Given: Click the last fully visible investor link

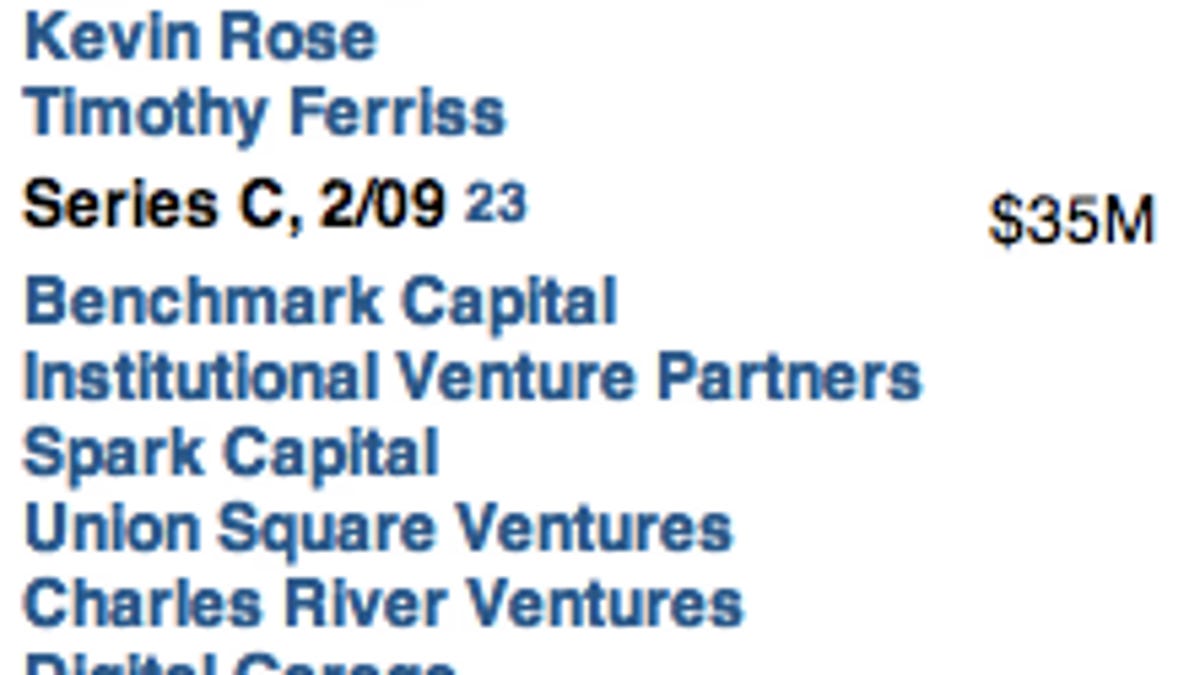Looking at the screenshot, I should click(x=383, y=604).
